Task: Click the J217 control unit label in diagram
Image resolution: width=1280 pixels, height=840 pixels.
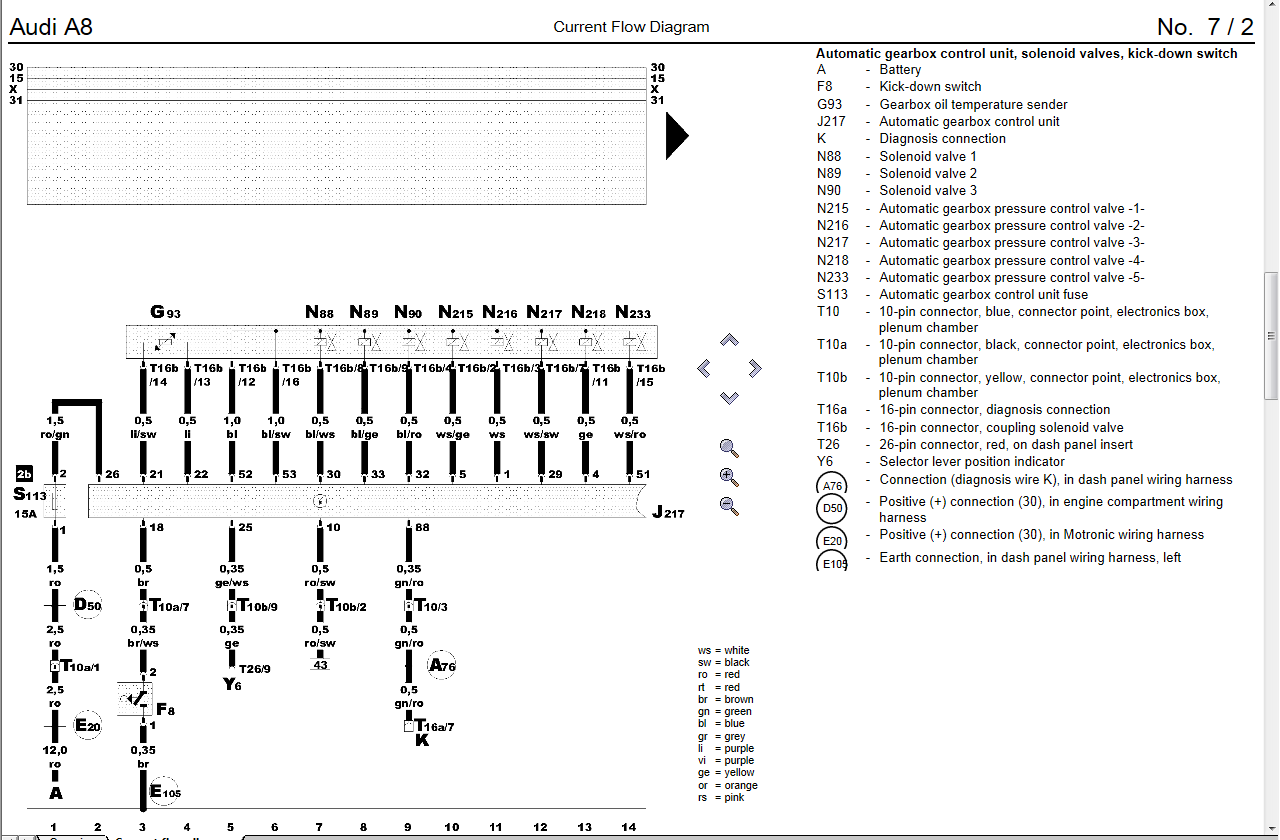Action: point(668,513)
